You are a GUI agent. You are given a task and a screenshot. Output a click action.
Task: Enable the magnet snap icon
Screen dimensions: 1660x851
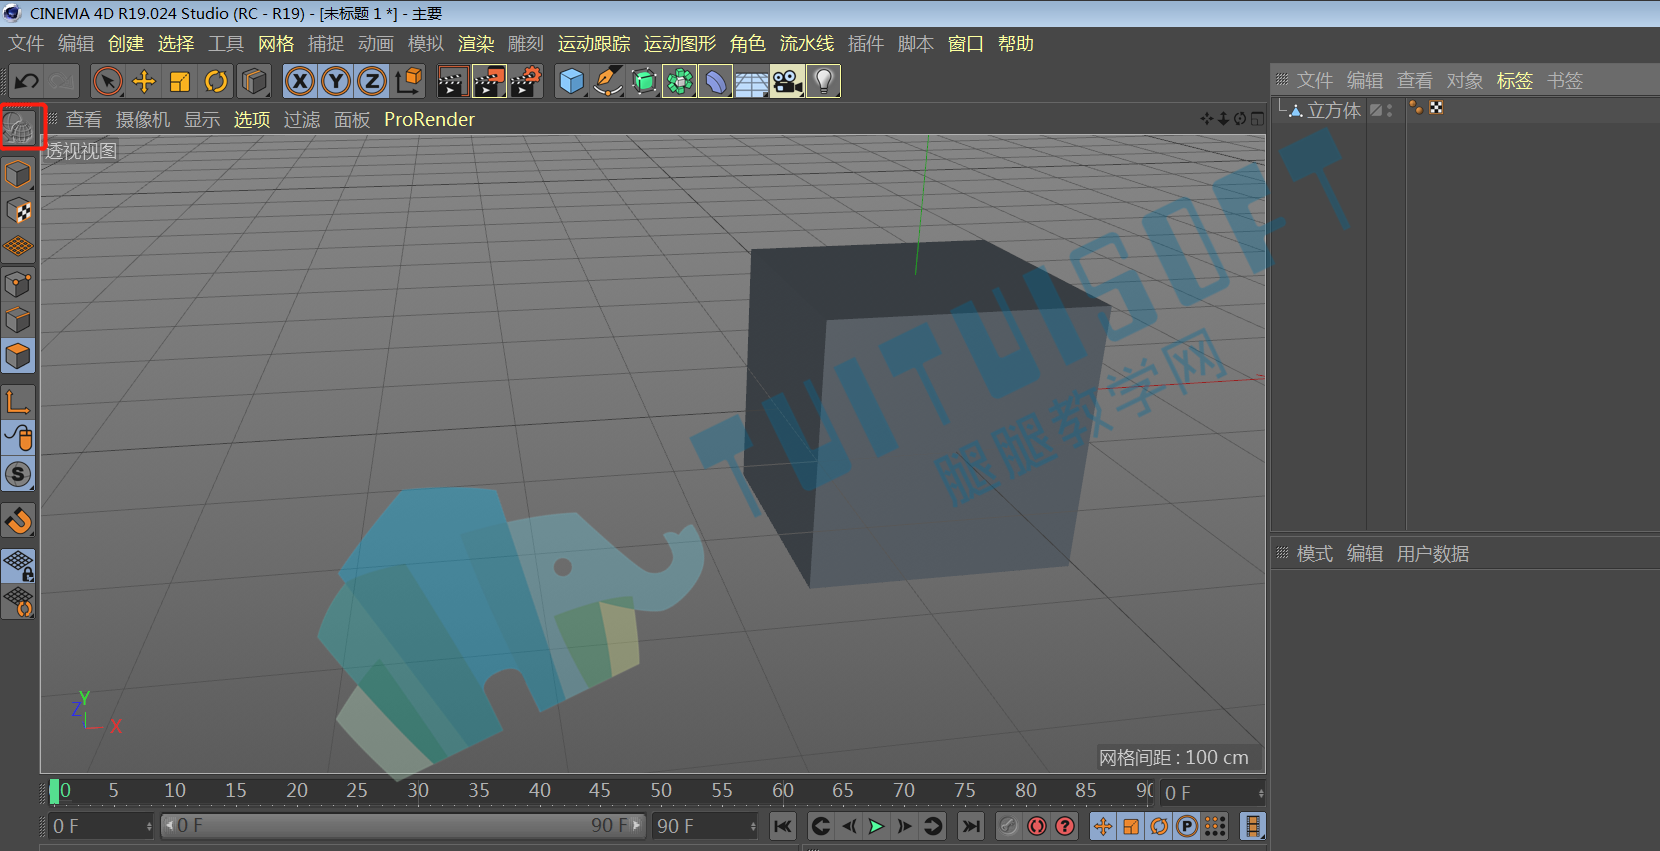tap(19, 521)
